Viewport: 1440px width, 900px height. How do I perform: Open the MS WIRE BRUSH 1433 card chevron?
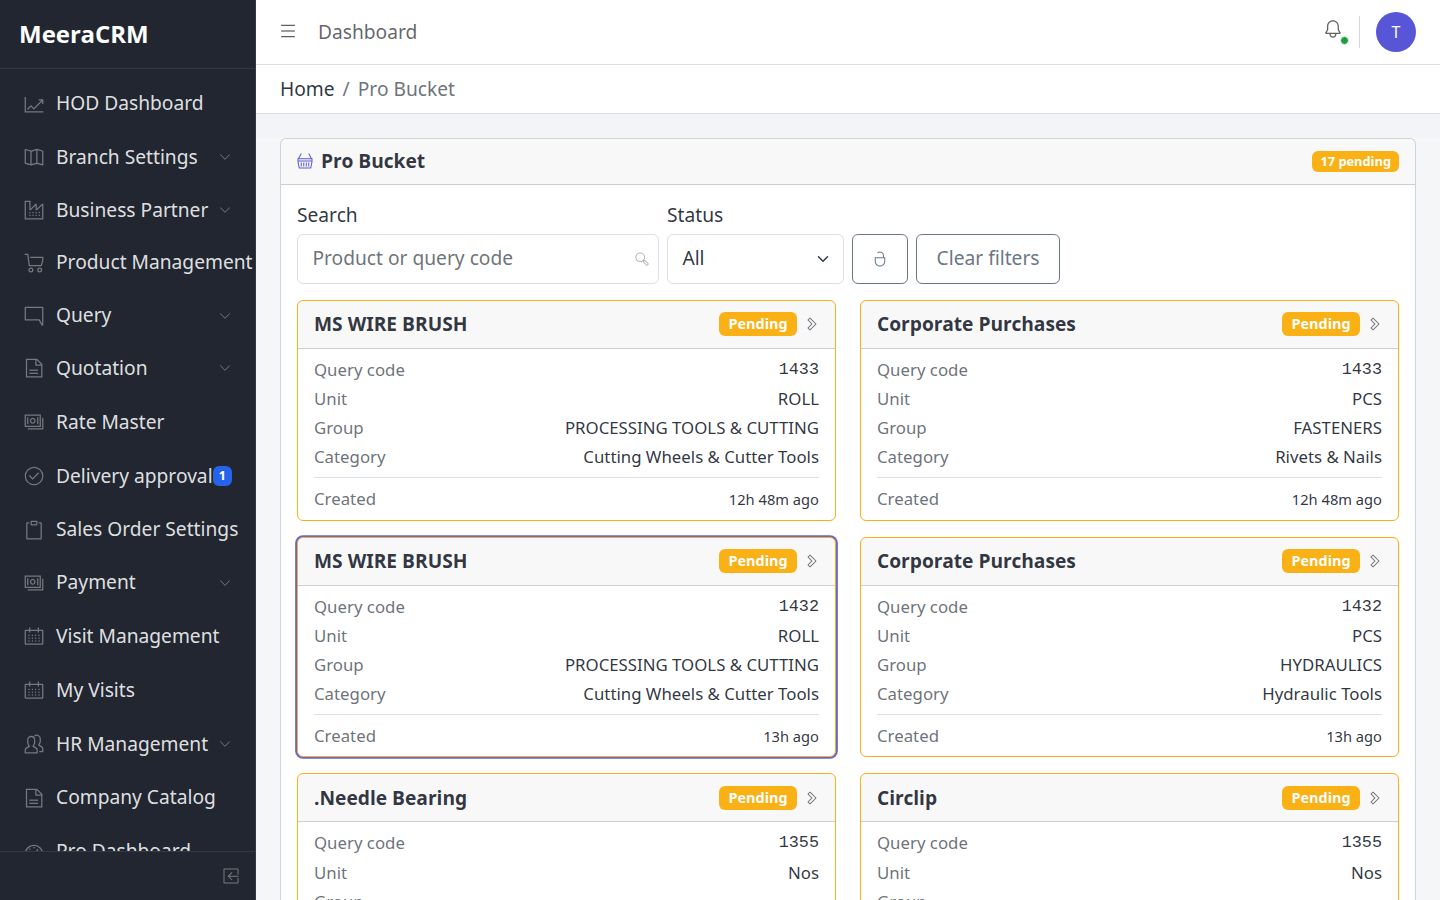(812, 324)
